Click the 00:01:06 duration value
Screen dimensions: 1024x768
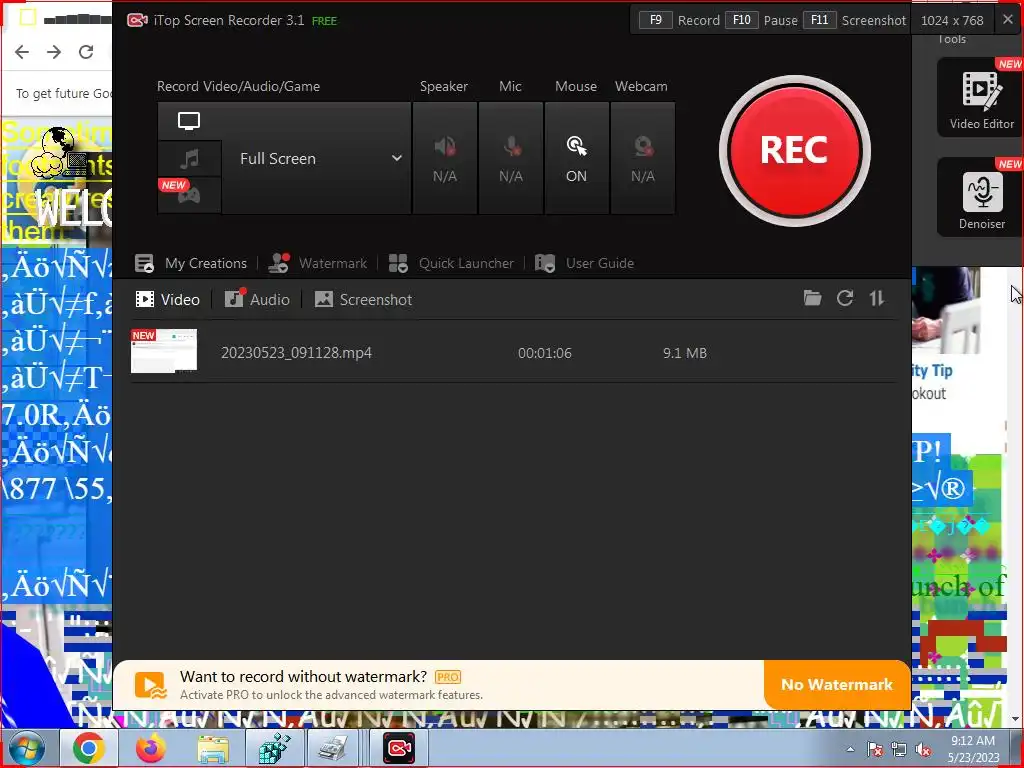(x=545, y=353)
